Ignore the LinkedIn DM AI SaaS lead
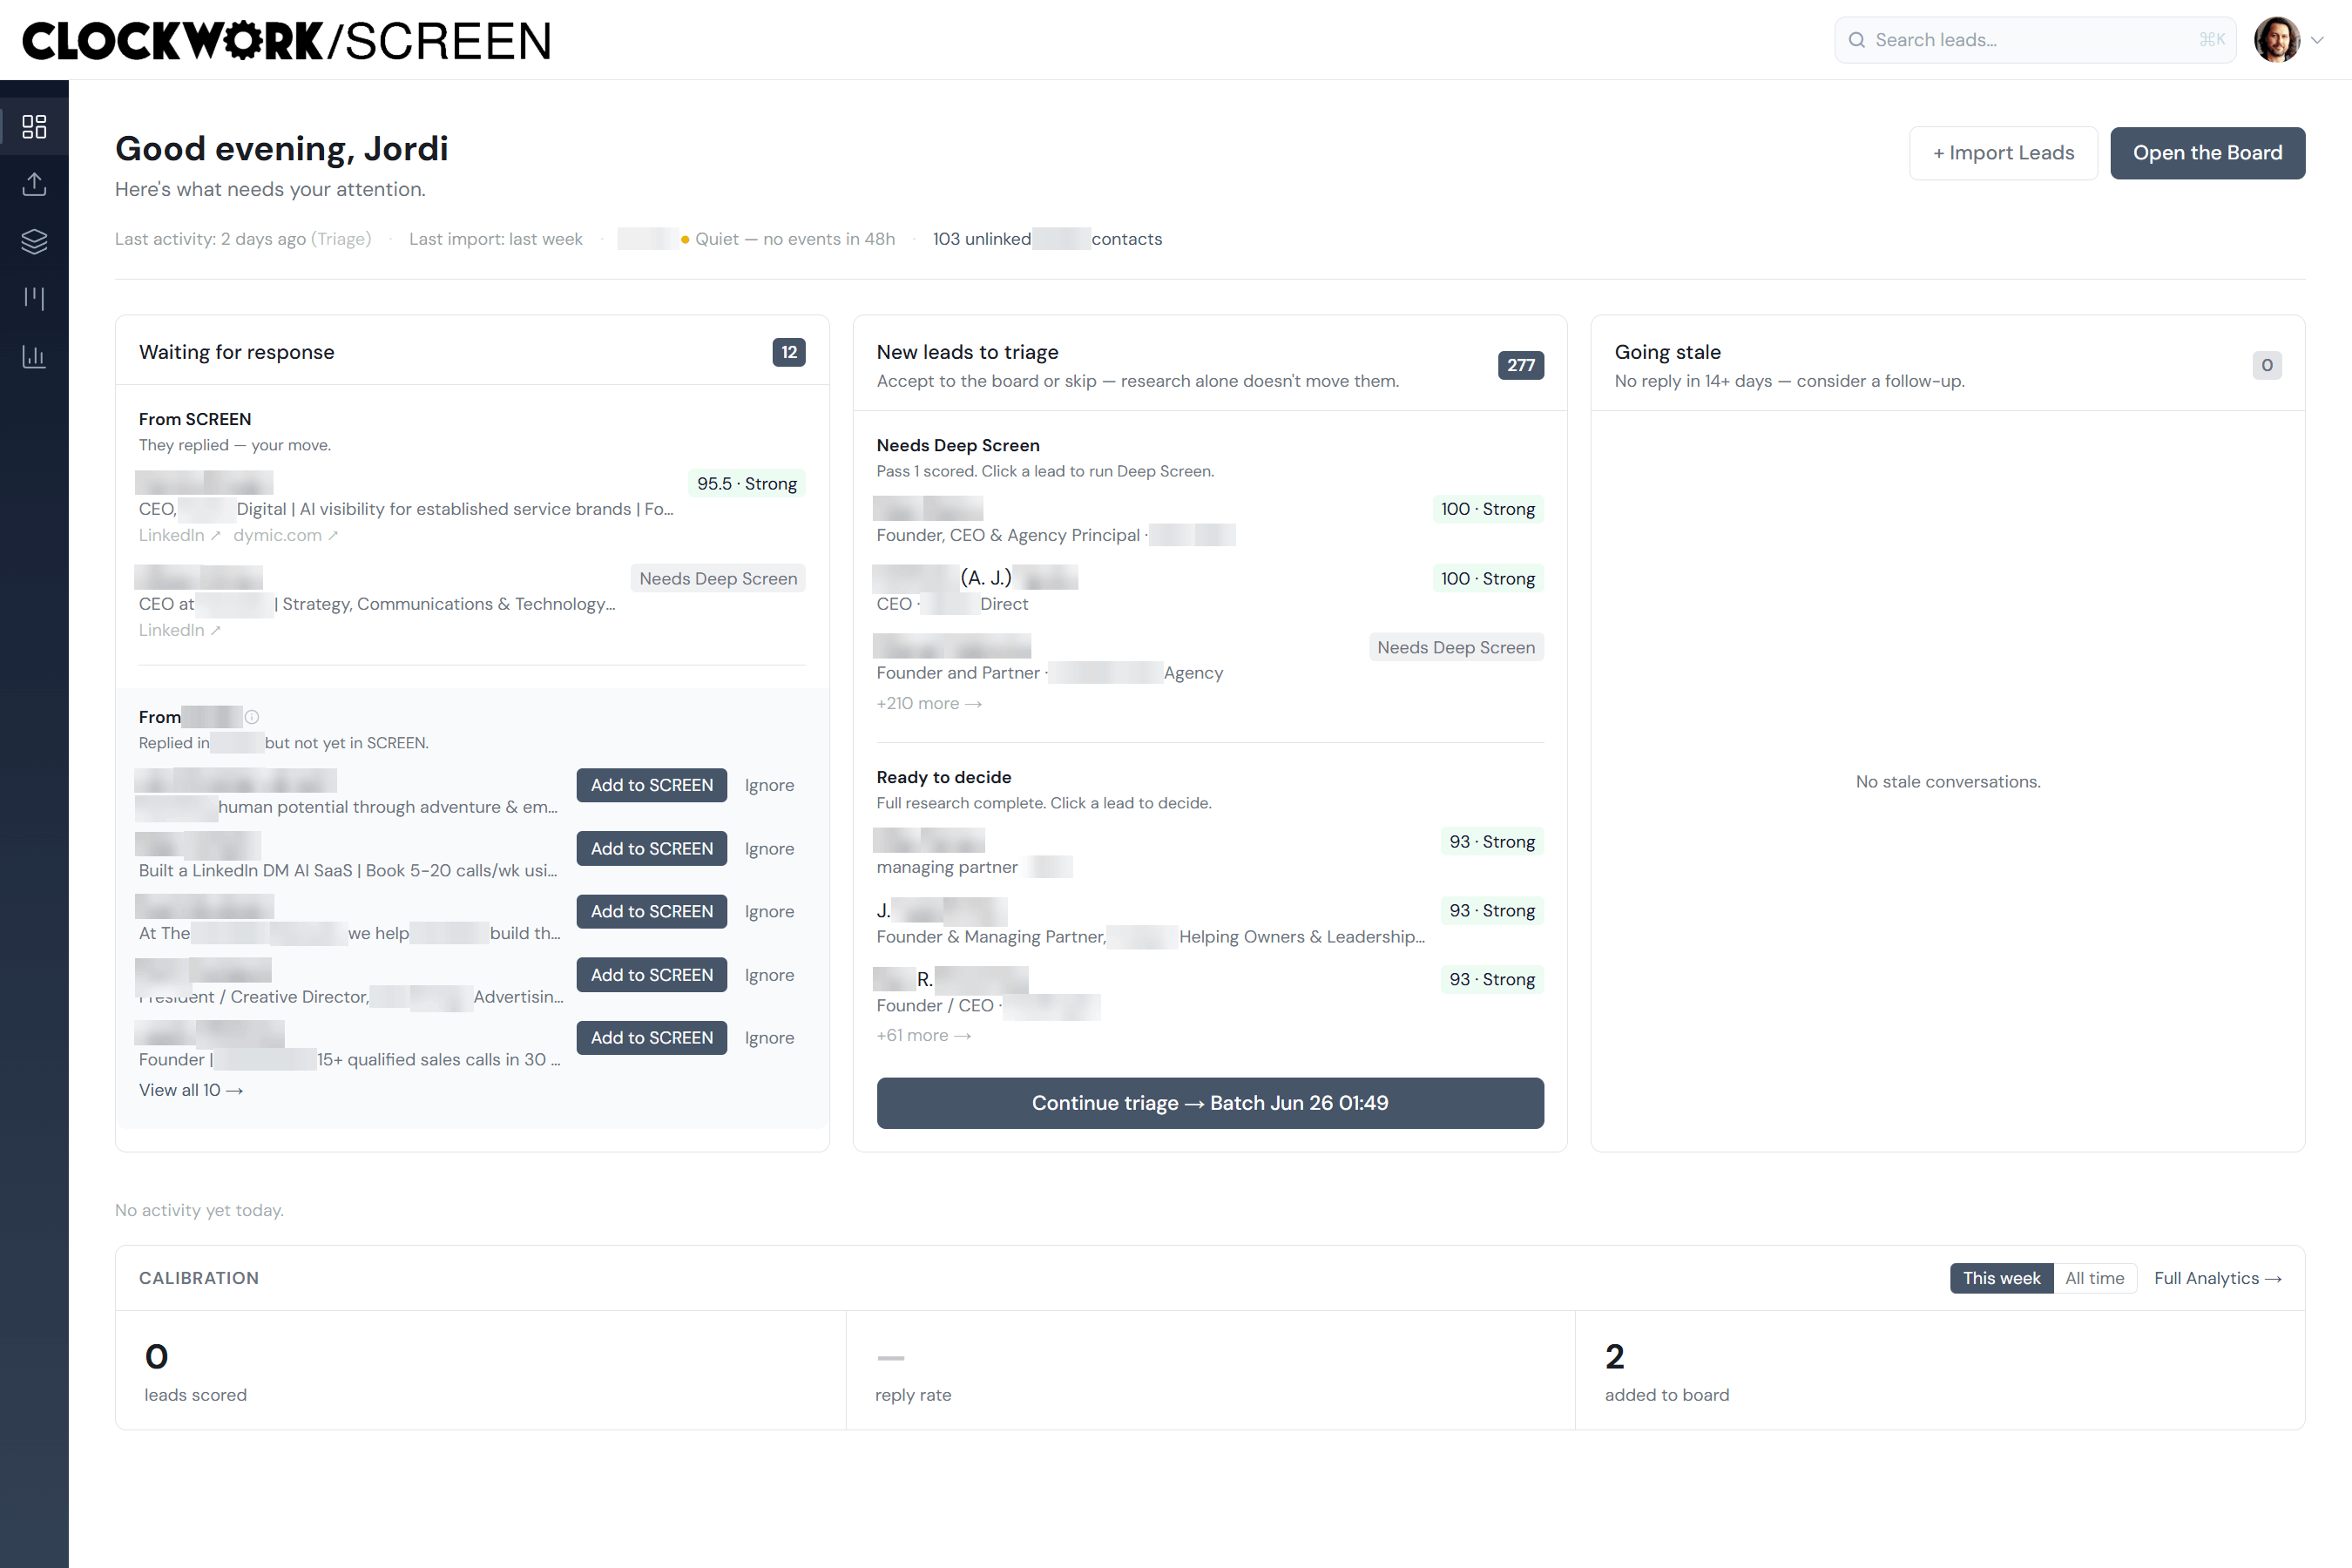The width and height of the screenshot is (2352, 1568). [769, 848]
